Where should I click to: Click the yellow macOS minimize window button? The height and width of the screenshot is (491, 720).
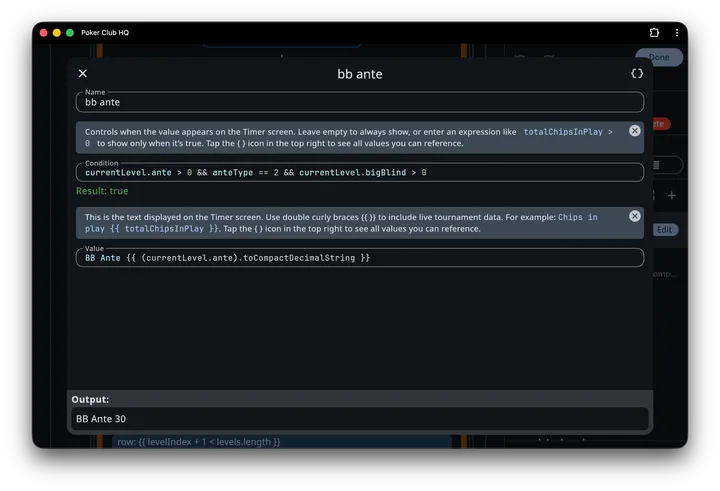tap(56, 33)
